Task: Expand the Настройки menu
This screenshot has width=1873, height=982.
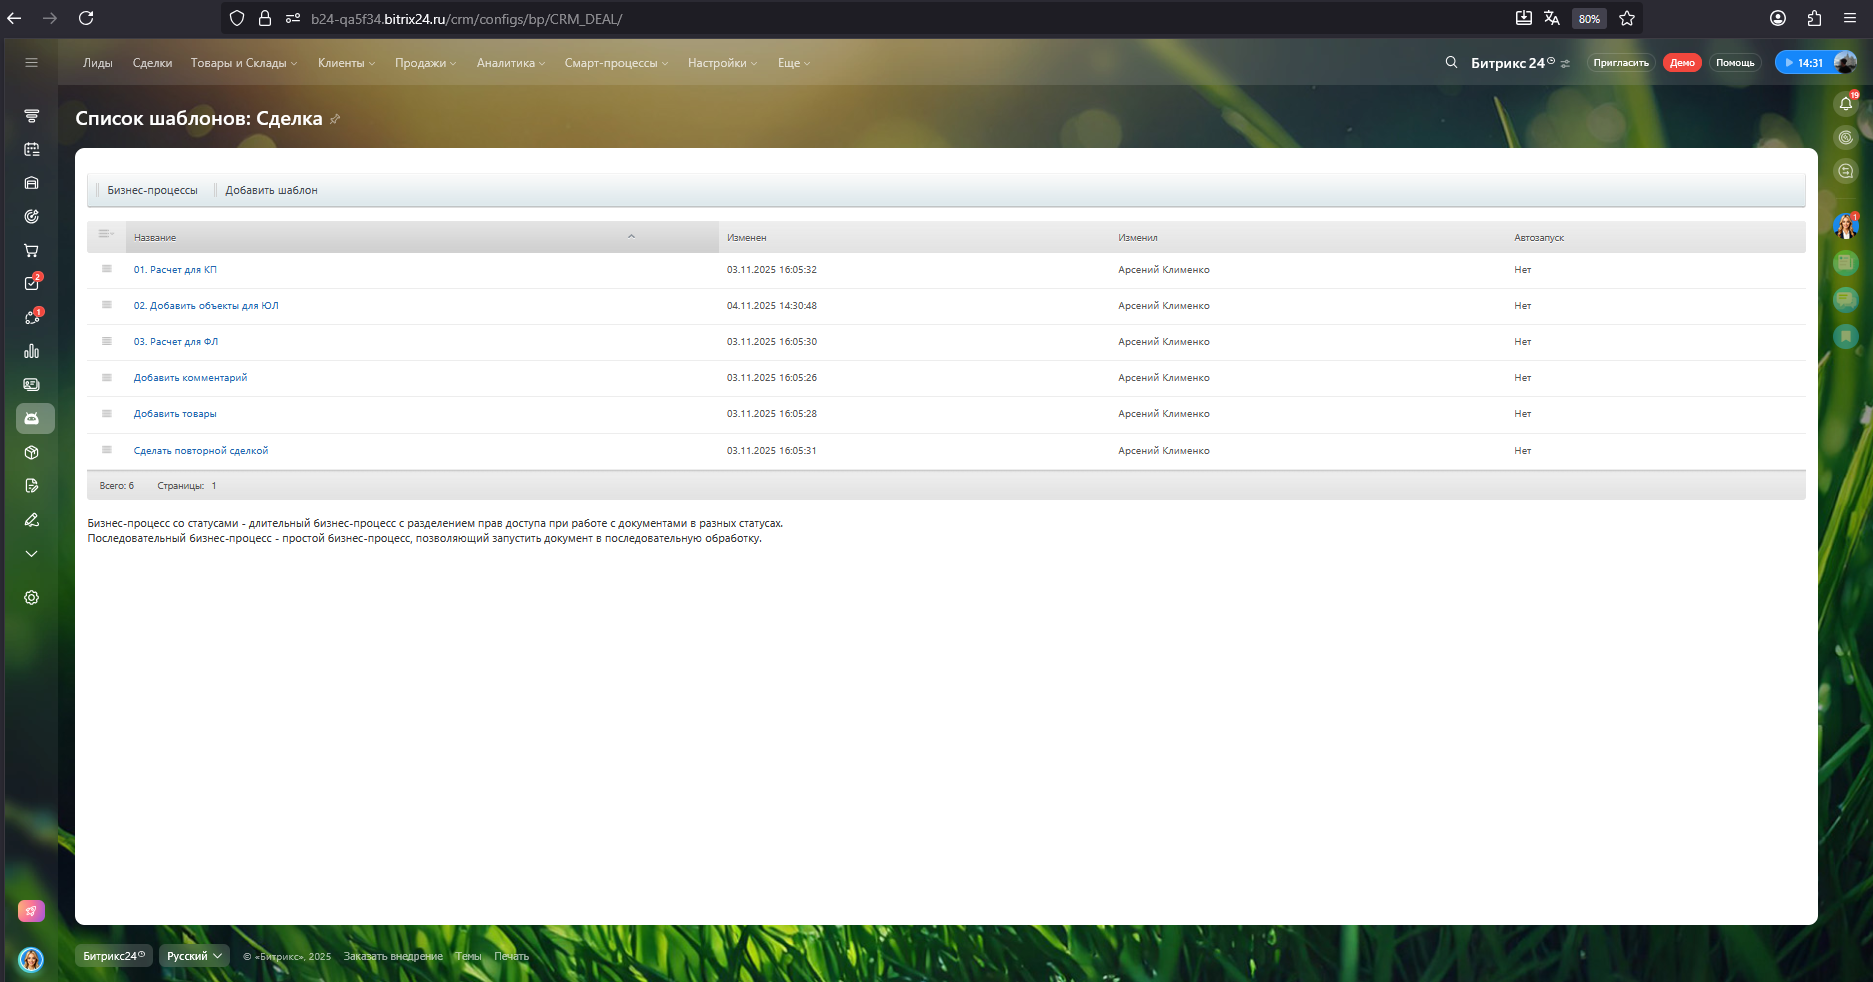Action: tap(723, 63)
